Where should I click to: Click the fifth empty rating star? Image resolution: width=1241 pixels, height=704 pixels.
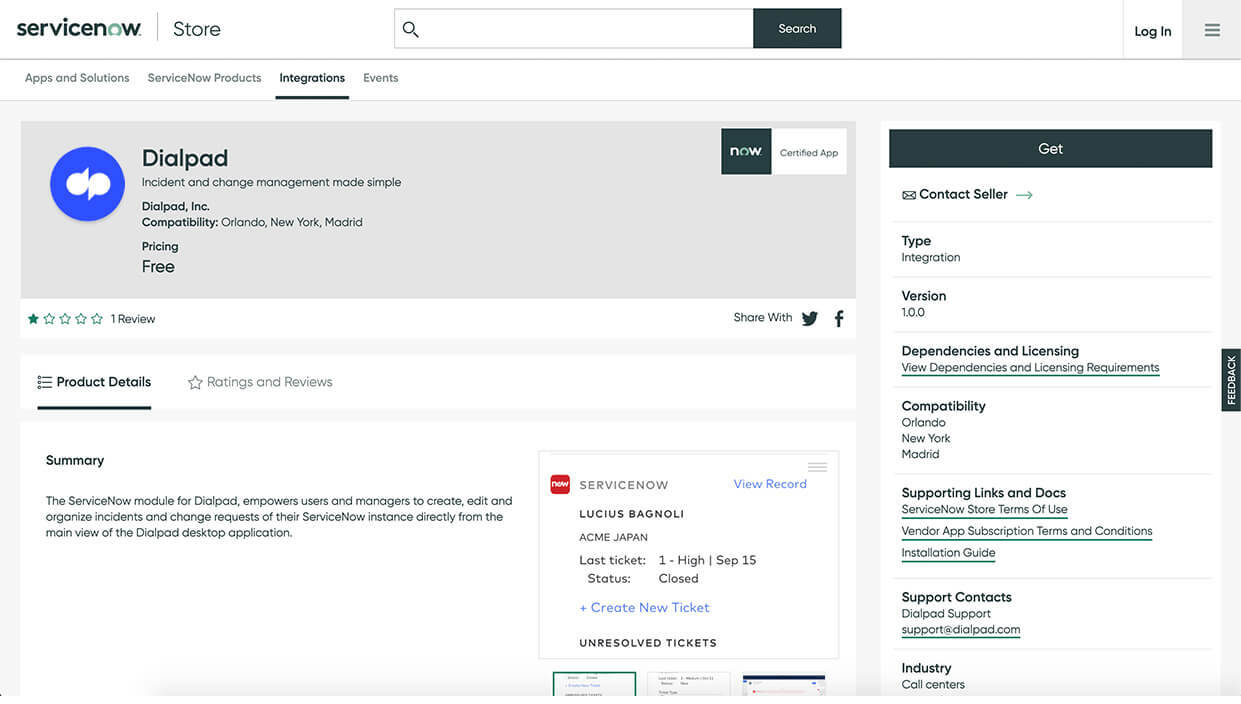click(x=97, y=319)
